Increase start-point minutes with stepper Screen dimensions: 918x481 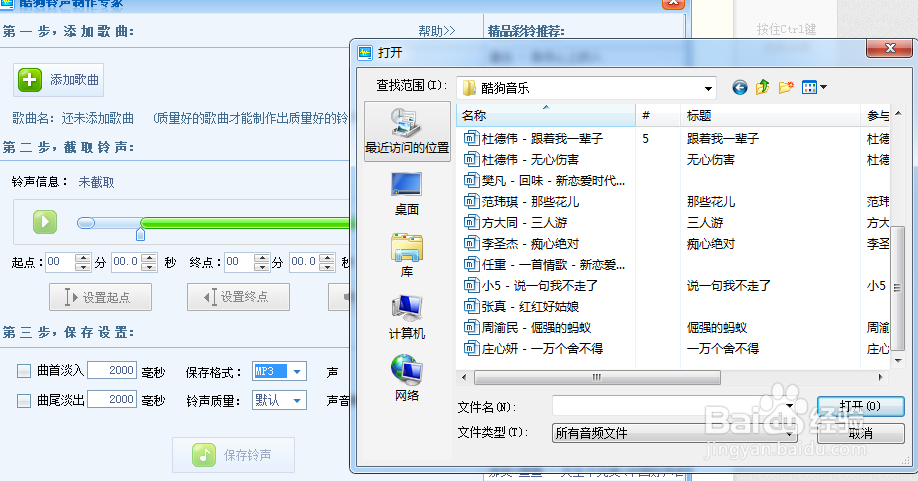coord(83,258)
